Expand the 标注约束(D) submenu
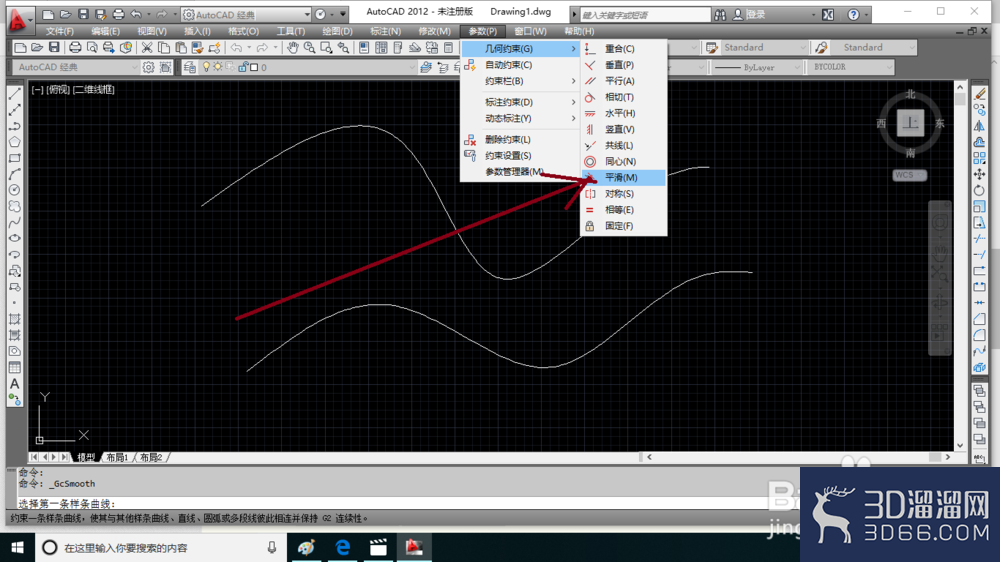The image size is (1000, 562). click(520, 102)
